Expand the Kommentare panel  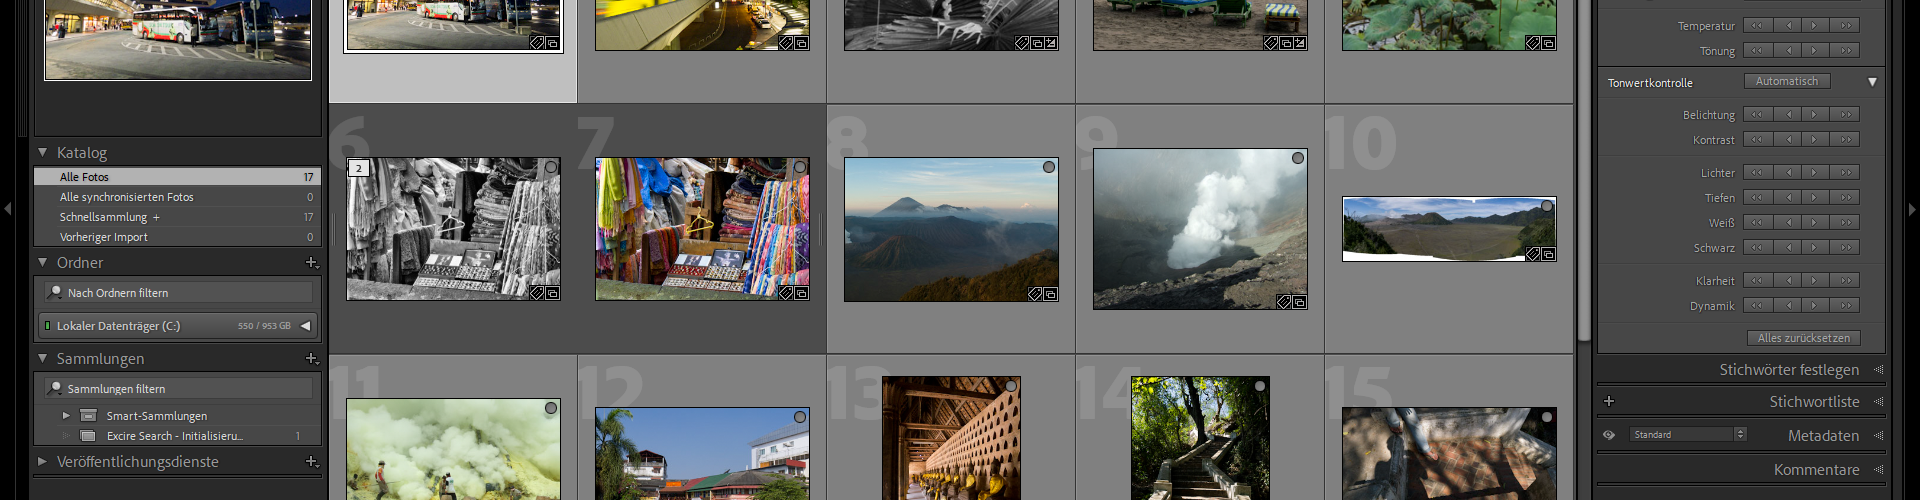click(1878, 470)
